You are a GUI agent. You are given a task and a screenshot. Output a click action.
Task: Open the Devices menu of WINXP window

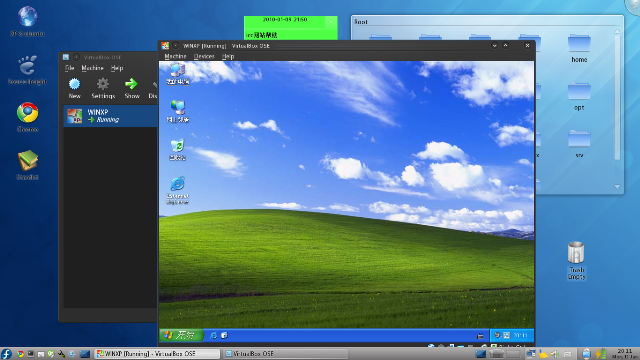pyautogui.click(x=204, y=56)
